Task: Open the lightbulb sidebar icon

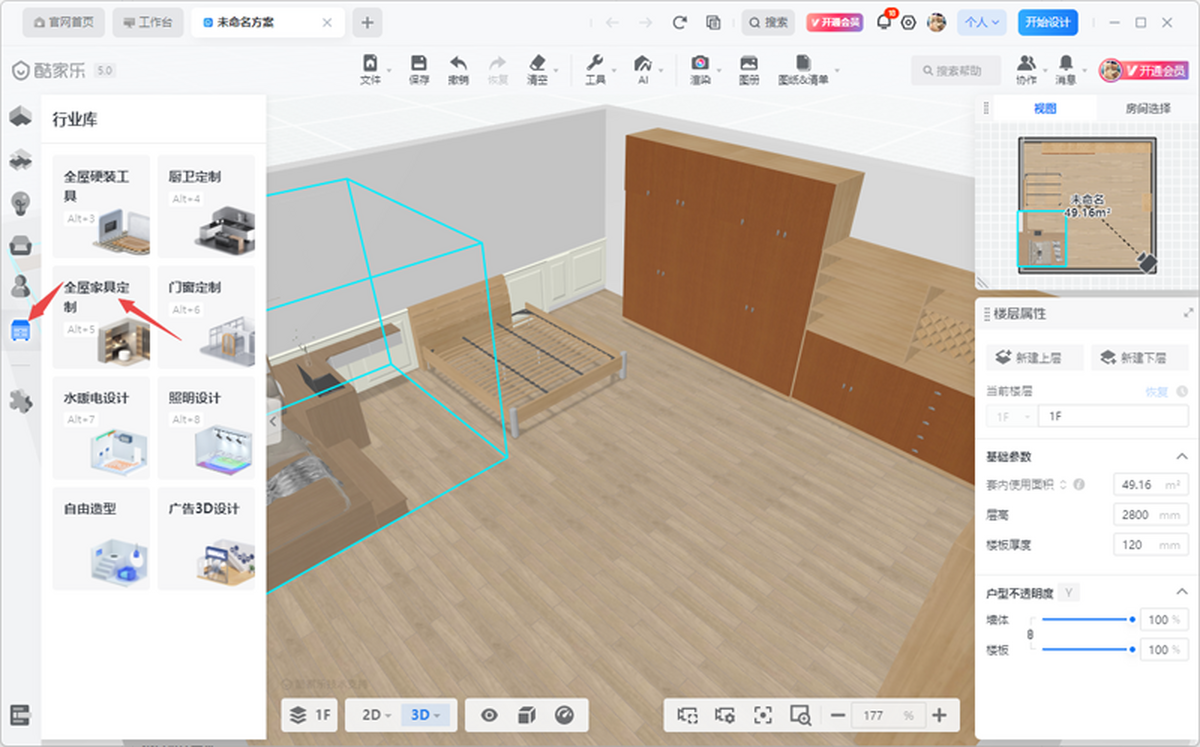Action: pyautogui.click(x=20, y=202)
